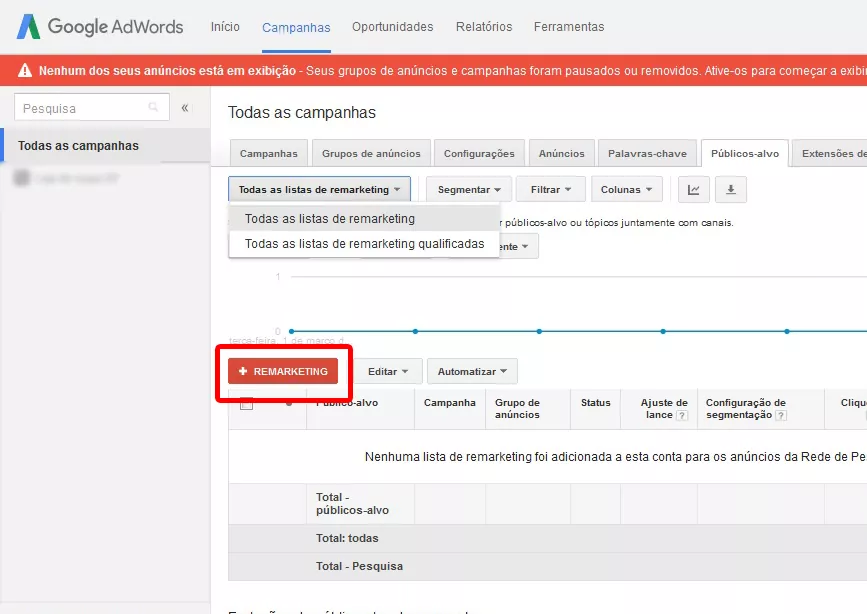Open Ferramentas in top navigation
Image resolution: width=867 pixels, height=614 pixels.
pos(569,27)
